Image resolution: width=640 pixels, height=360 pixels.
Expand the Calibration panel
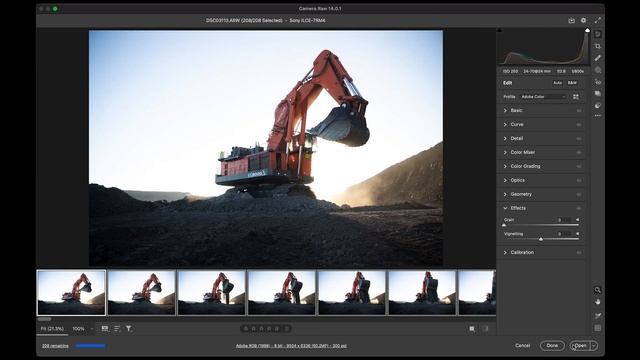[x=505, y=252]
